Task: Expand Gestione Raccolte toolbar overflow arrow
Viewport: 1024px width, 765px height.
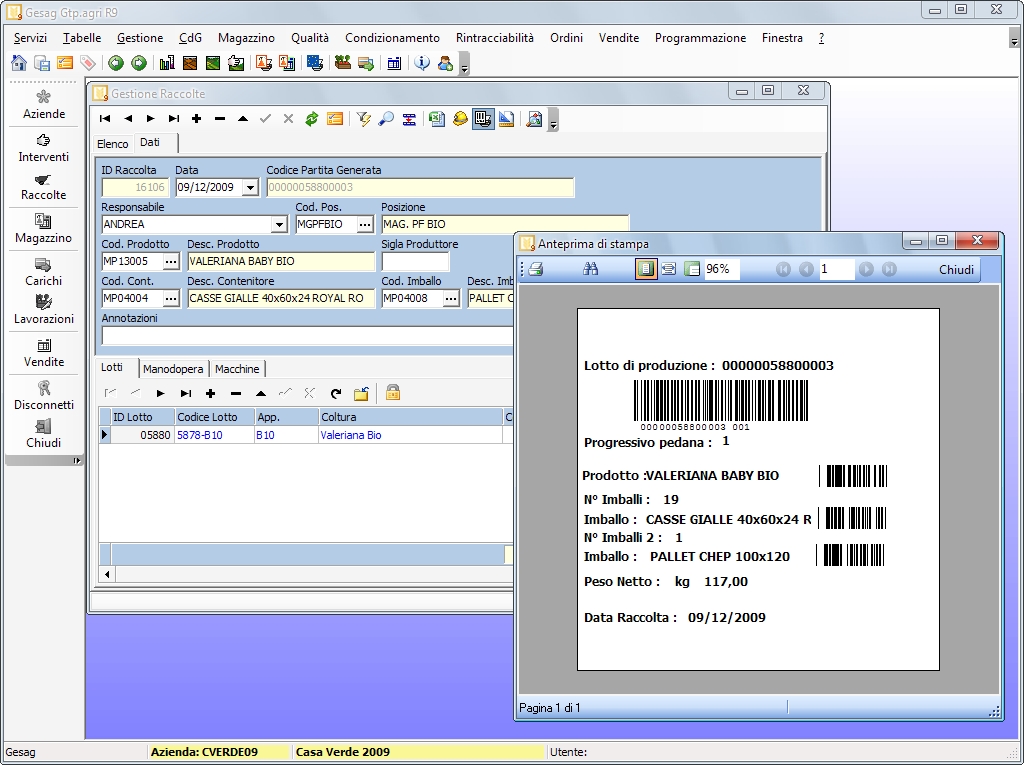Action: (553, 121)
